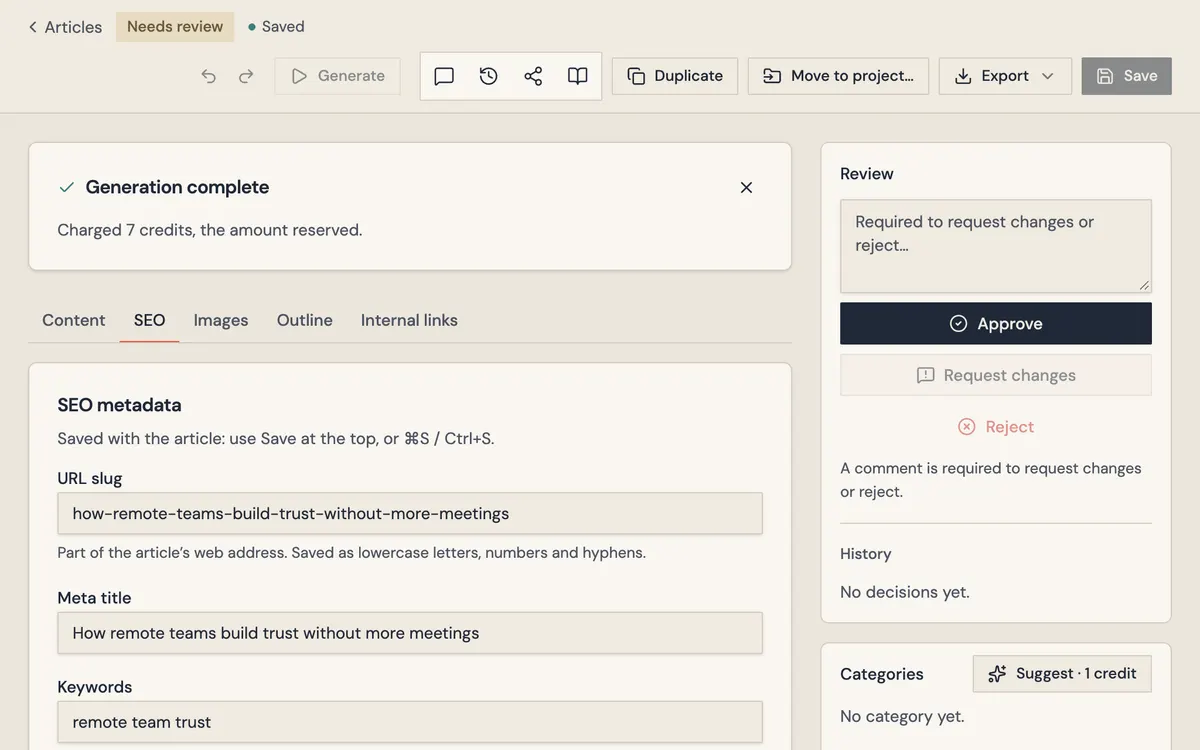Click the review comment text area
This screenshot has width=1200, height=750.
pos(996,246)
